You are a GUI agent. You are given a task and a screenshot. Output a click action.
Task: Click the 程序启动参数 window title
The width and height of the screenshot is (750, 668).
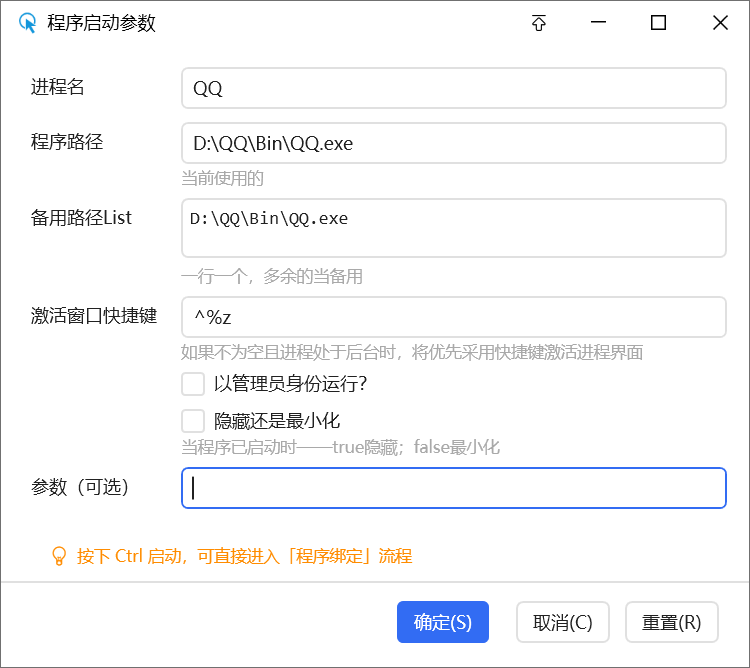(x=101, y=23)
